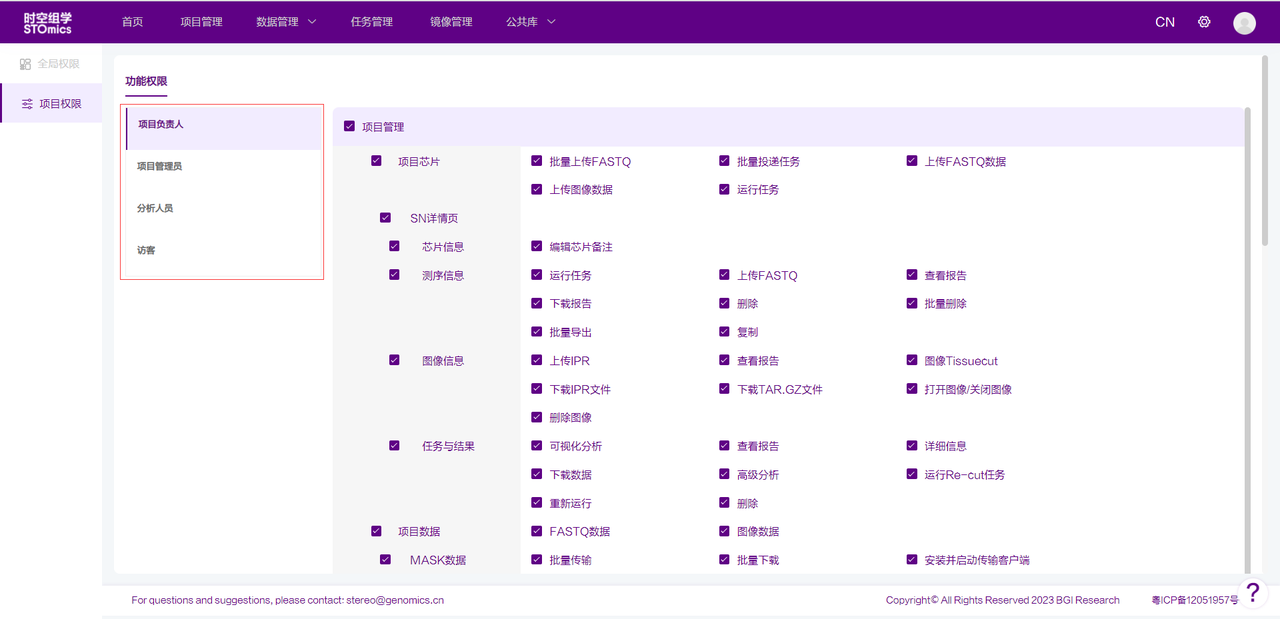Click the STOmics logo
Viewport: 1280px width, 619px height.
point(48,22)
